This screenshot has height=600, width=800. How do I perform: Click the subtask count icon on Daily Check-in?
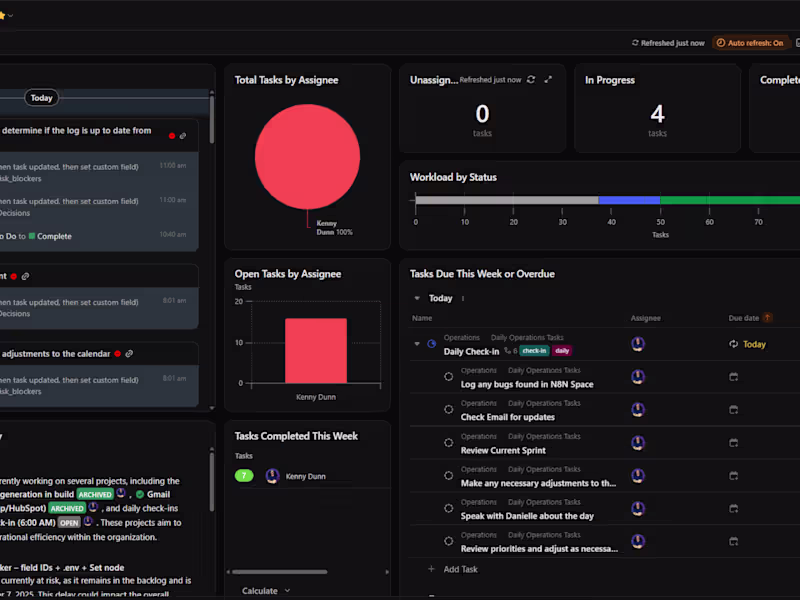(x=511, y=351)
